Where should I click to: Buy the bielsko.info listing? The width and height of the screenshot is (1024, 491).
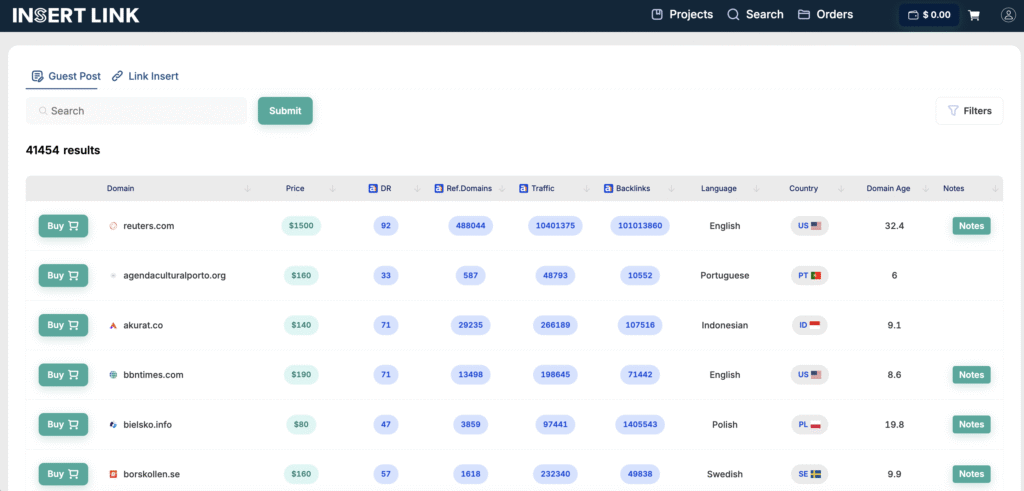[63, 424]
